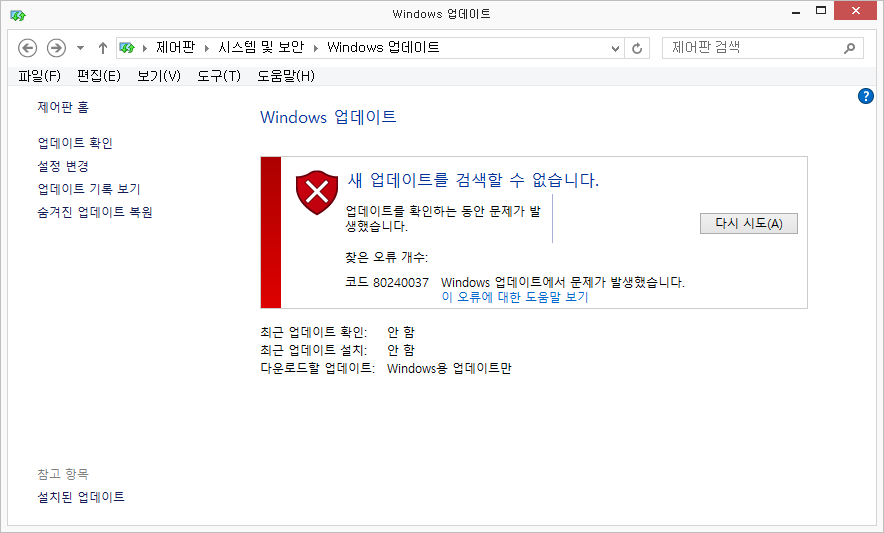Screen dimensions: 884x533
Task: Refresh the page with the refresh icon
Action: [x=637, y=49]
